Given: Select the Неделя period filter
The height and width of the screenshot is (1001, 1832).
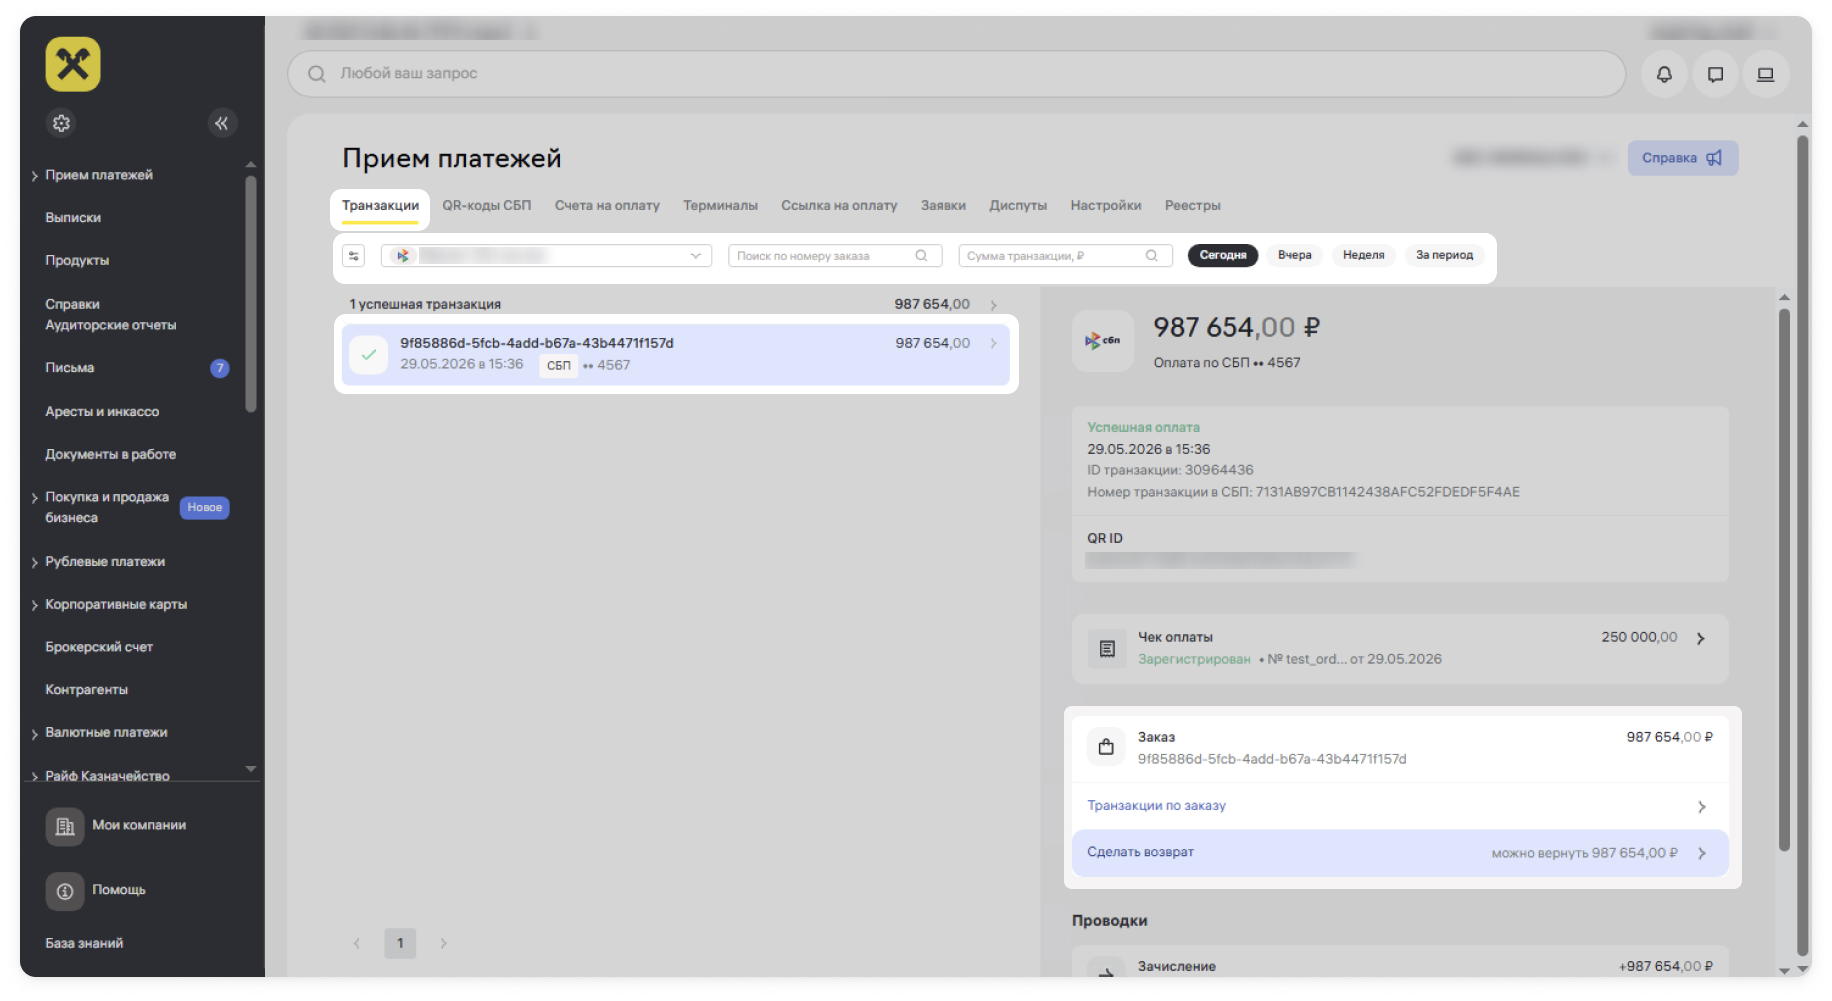Looking at the screenshot, I should coord(1363,255).
